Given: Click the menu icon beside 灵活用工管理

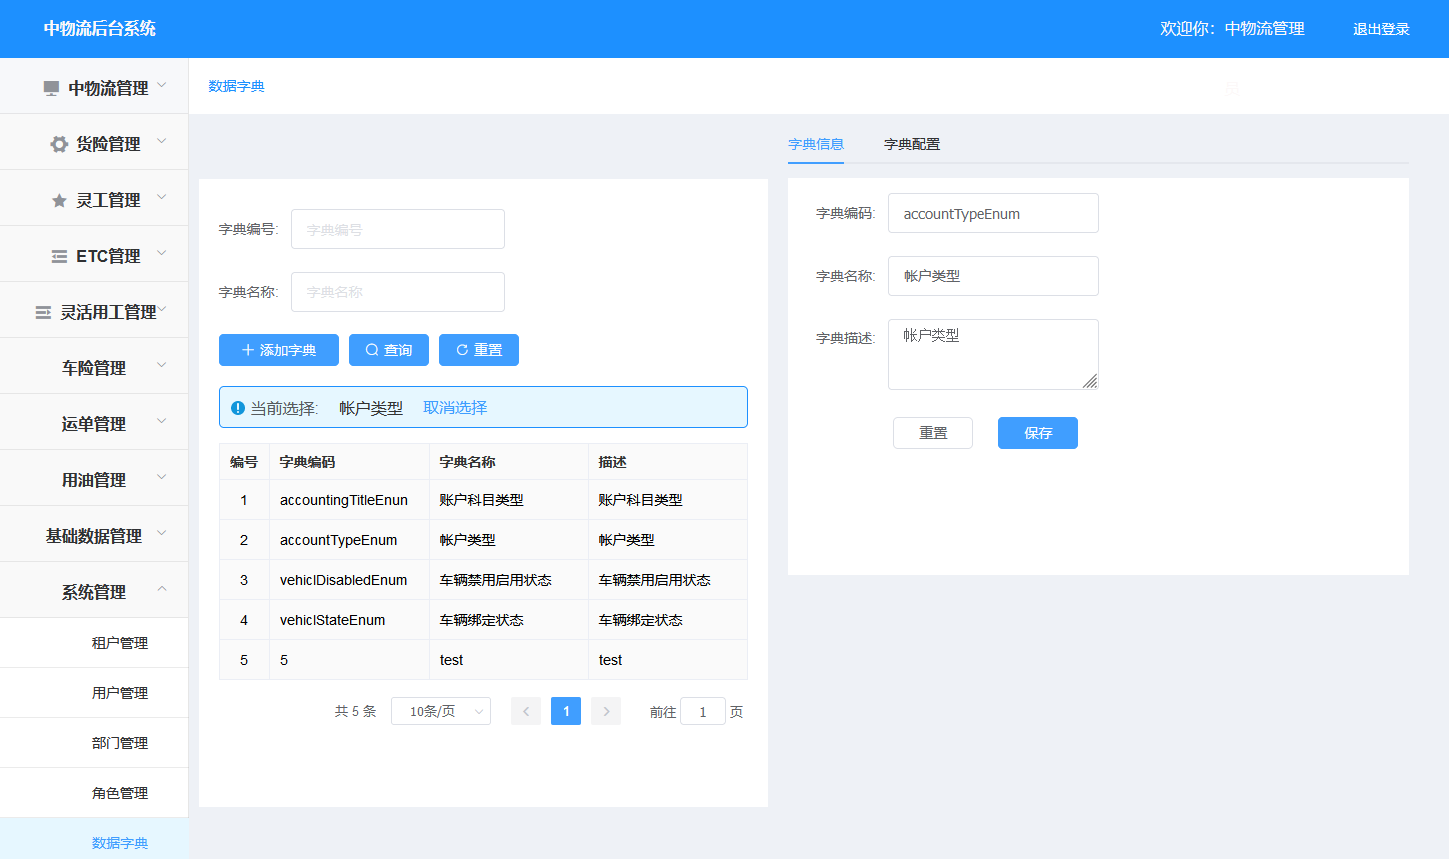Looking at the screenshot, I should 43,312.
